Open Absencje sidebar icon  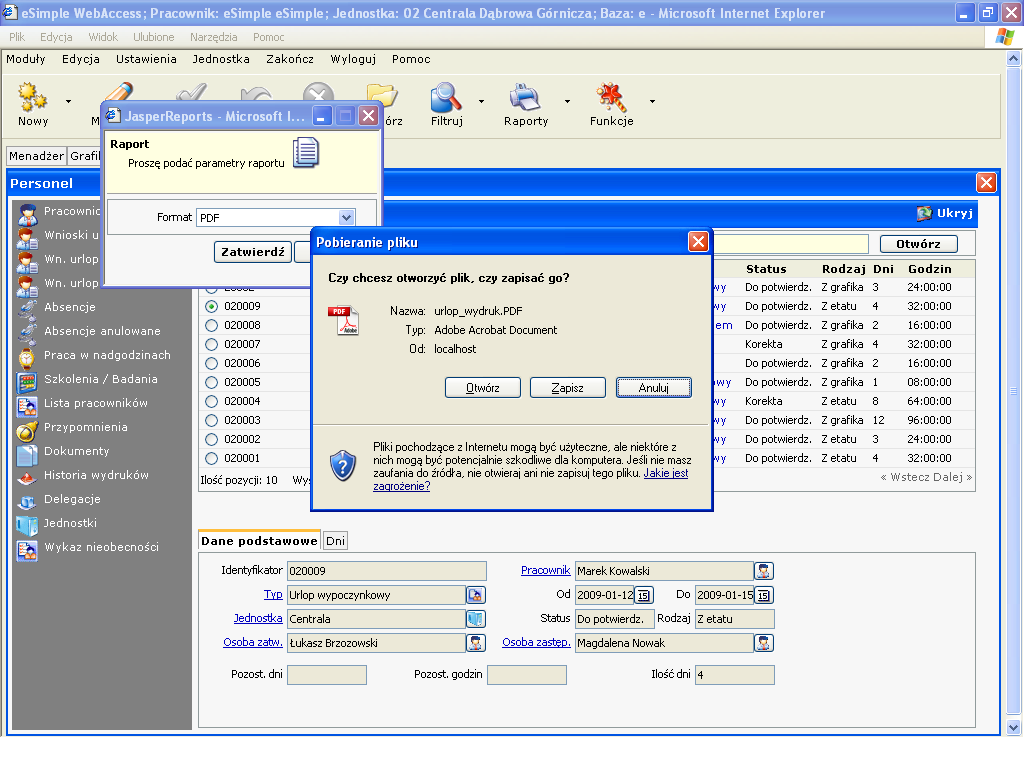click(27, 308)
